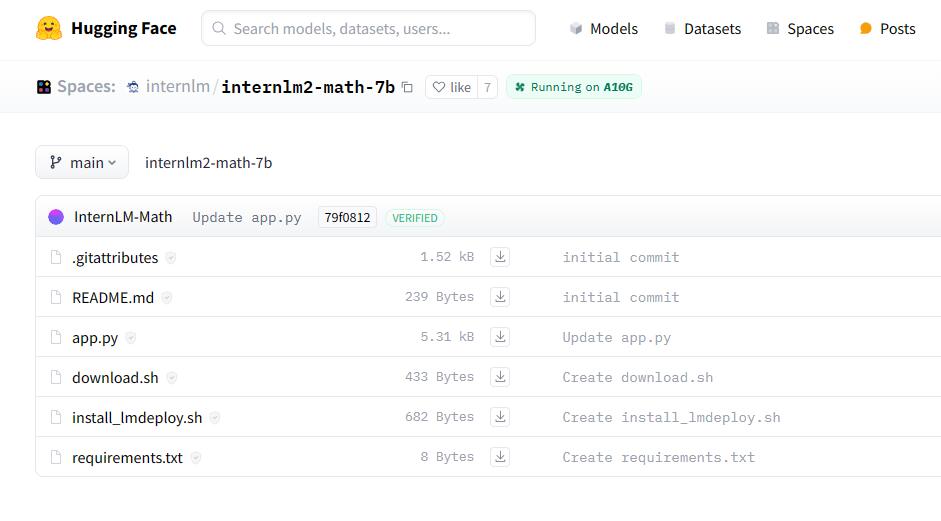
Task: Open the Create download.sh commit message
Action: (637, 378)
